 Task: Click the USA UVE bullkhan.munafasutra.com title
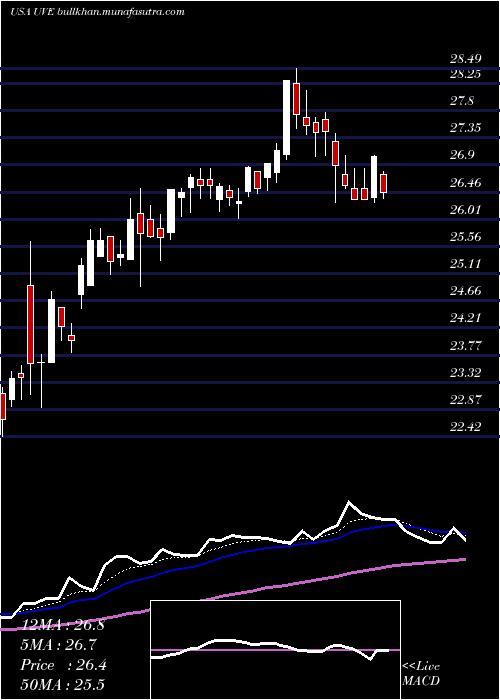tap(97, 12)
